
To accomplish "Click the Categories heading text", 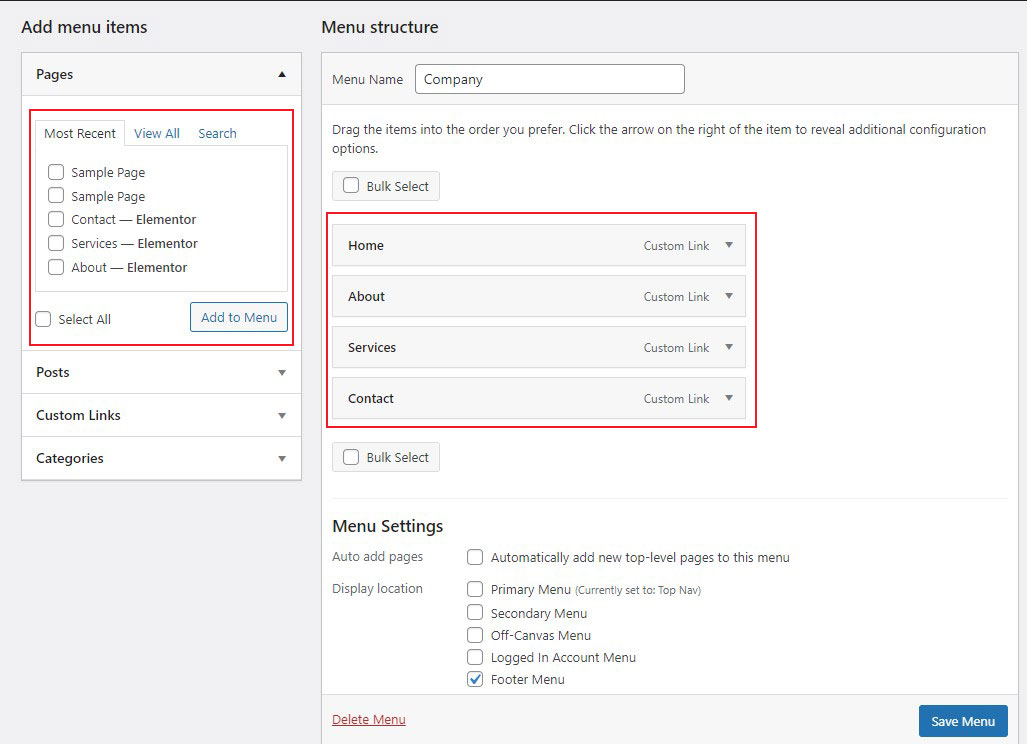I will click(69, 458).
